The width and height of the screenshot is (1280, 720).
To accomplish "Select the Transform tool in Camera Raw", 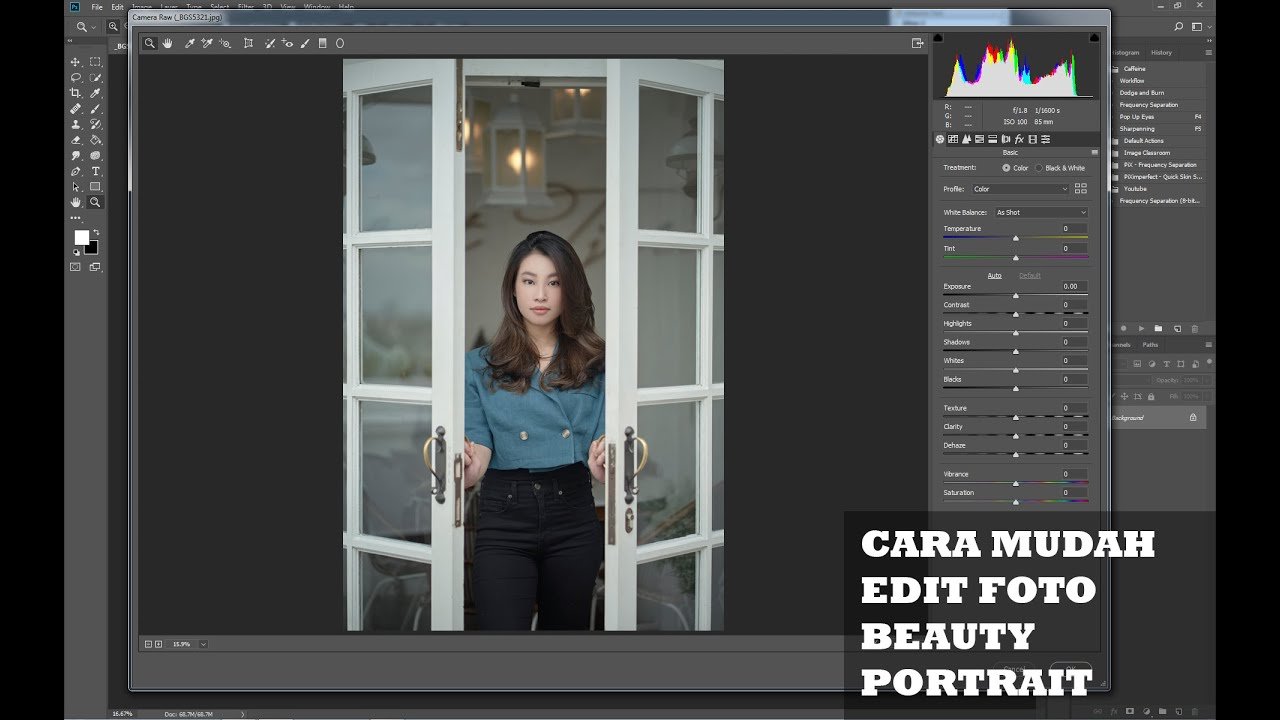I will coord(249,43).
